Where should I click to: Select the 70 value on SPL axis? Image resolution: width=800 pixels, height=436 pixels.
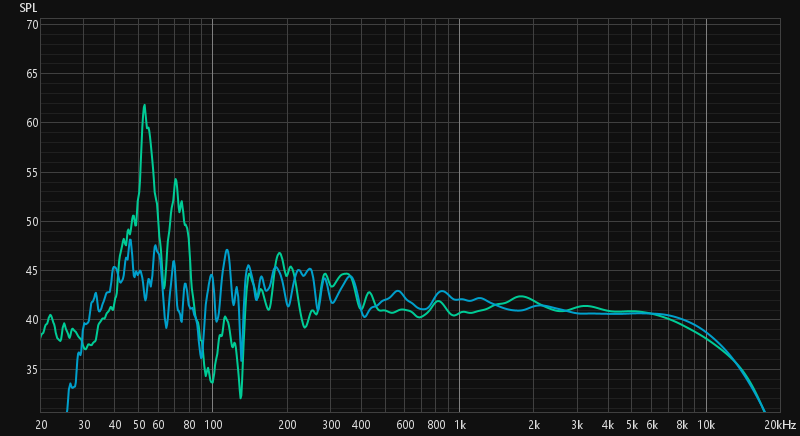31,24
